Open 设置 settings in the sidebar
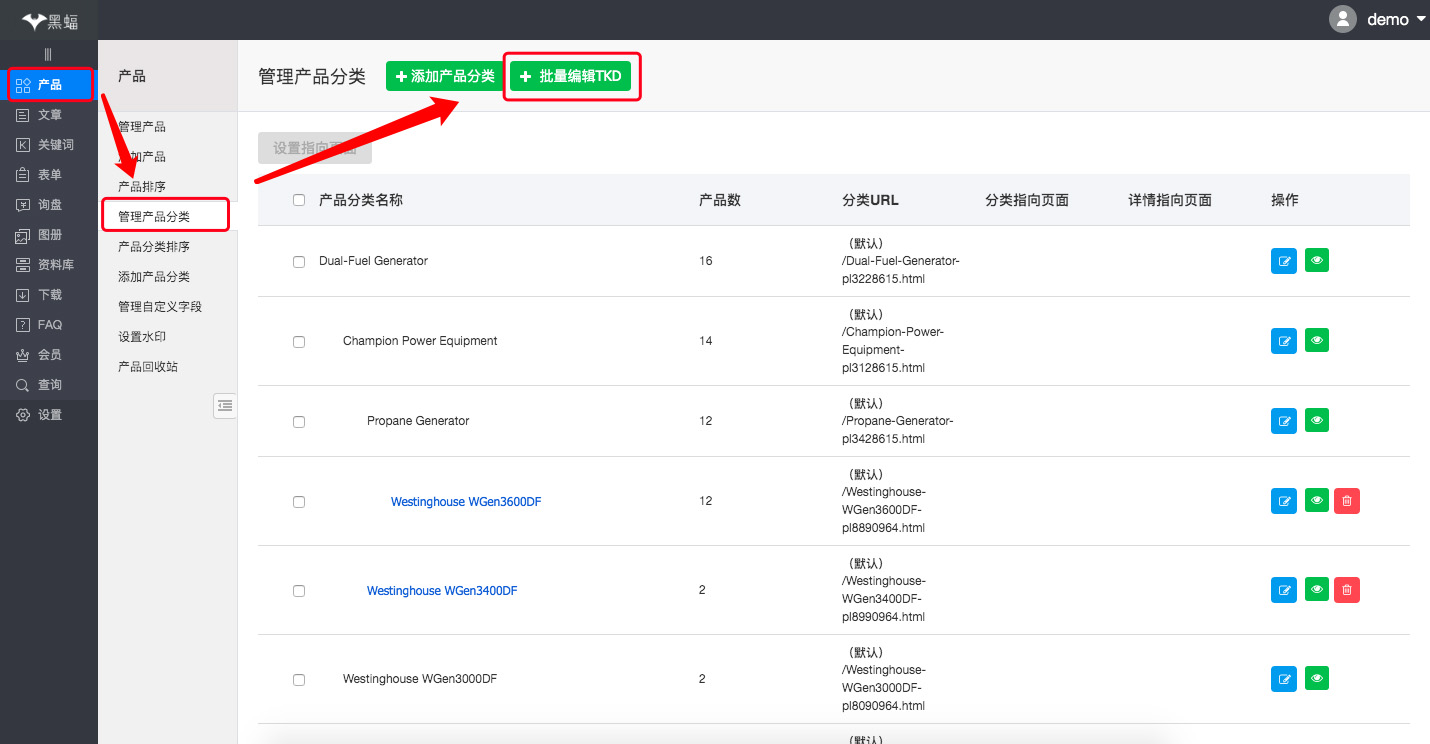The width and height of the screenshot is (1430, 744). [x=49, y=415]
